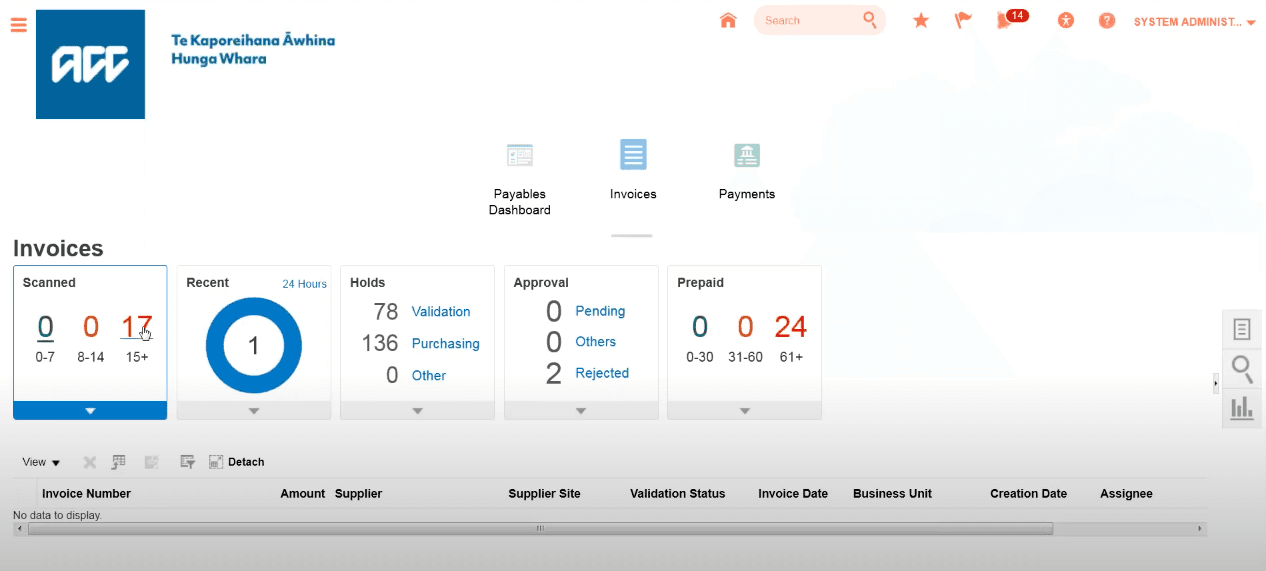This screenshot has height=571, width=1266.
Task: Expand the Approval infotile arrow
Action: click(581, 411)
